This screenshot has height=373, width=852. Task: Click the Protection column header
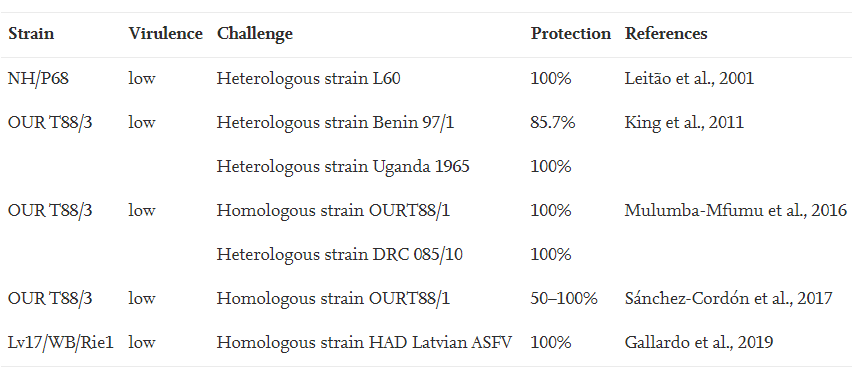[571, 34]
